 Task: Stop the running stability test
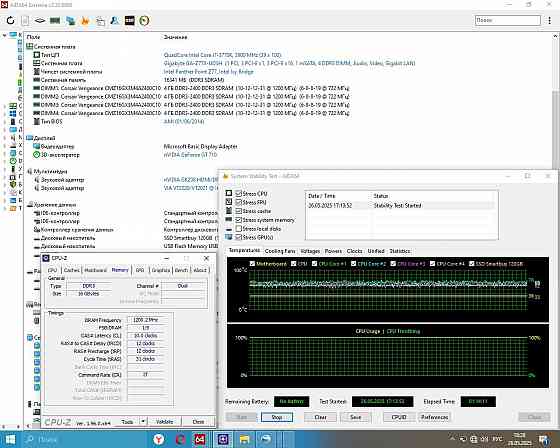tap(277, 417)
